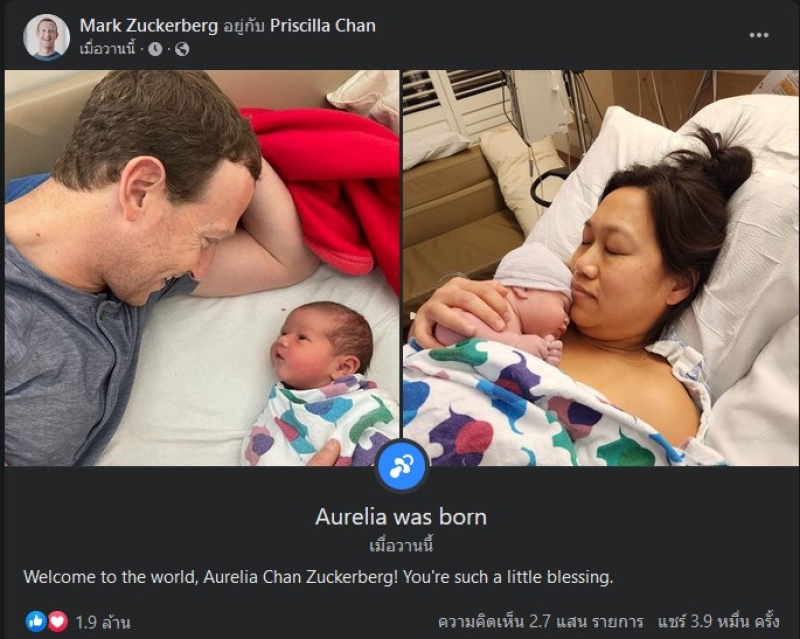800x639 pixels.
Task: Click Mark Zuckerberg's profile picture
Action: coord(46,37)
